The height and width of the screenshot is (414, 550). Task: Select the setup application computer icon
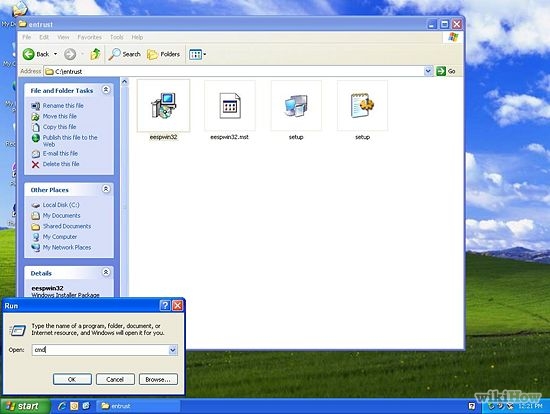pos(296,105)
